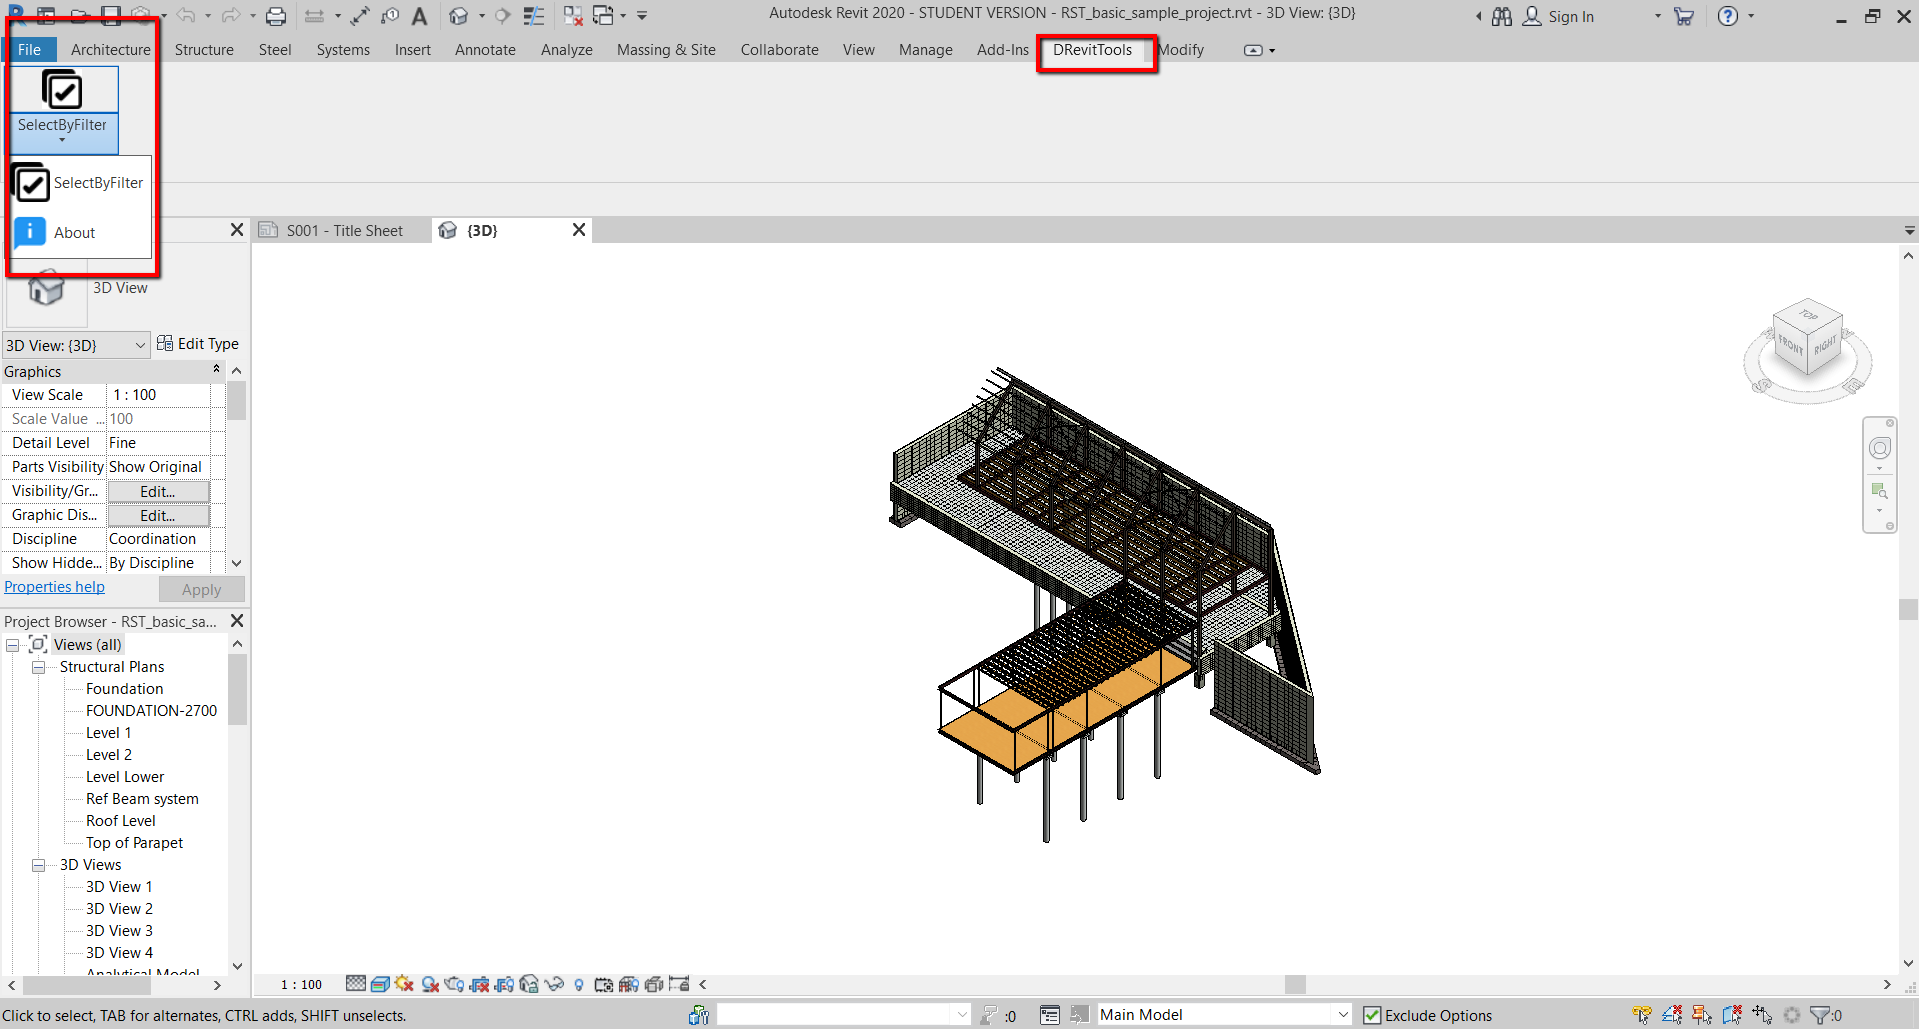Click the filter funnel icon in status bar
1919x1029 pixels.
pyautogui.click(x=1820, y=1015)
